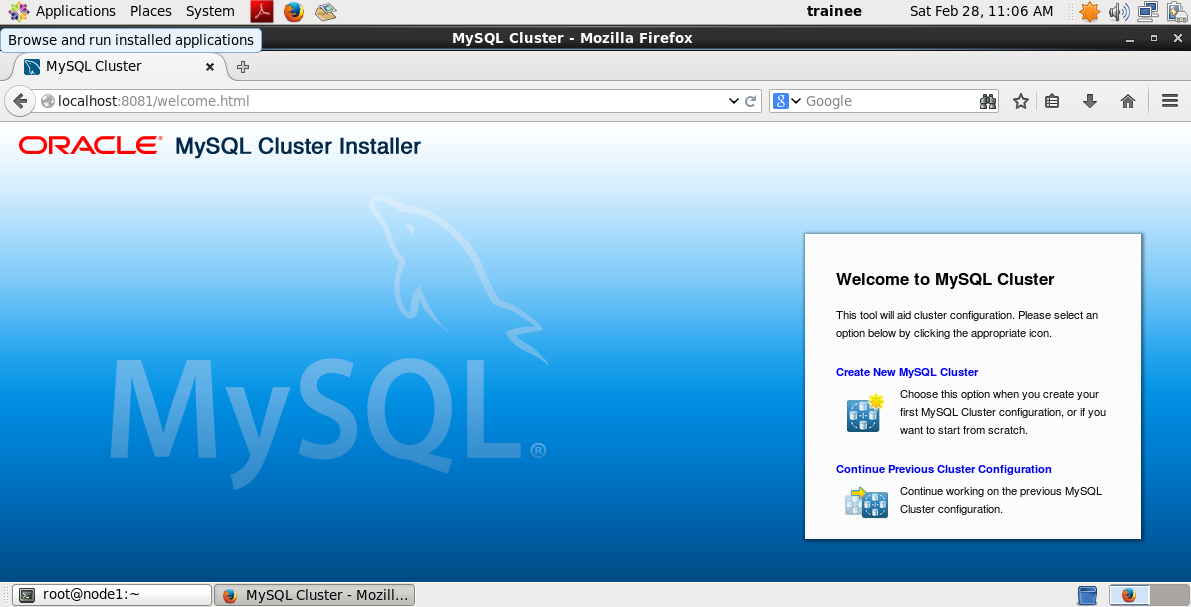This screenshot has height=607, width=1191.
Task: Click the Create New MySQL Cluster icon
Action: [864, 413]
